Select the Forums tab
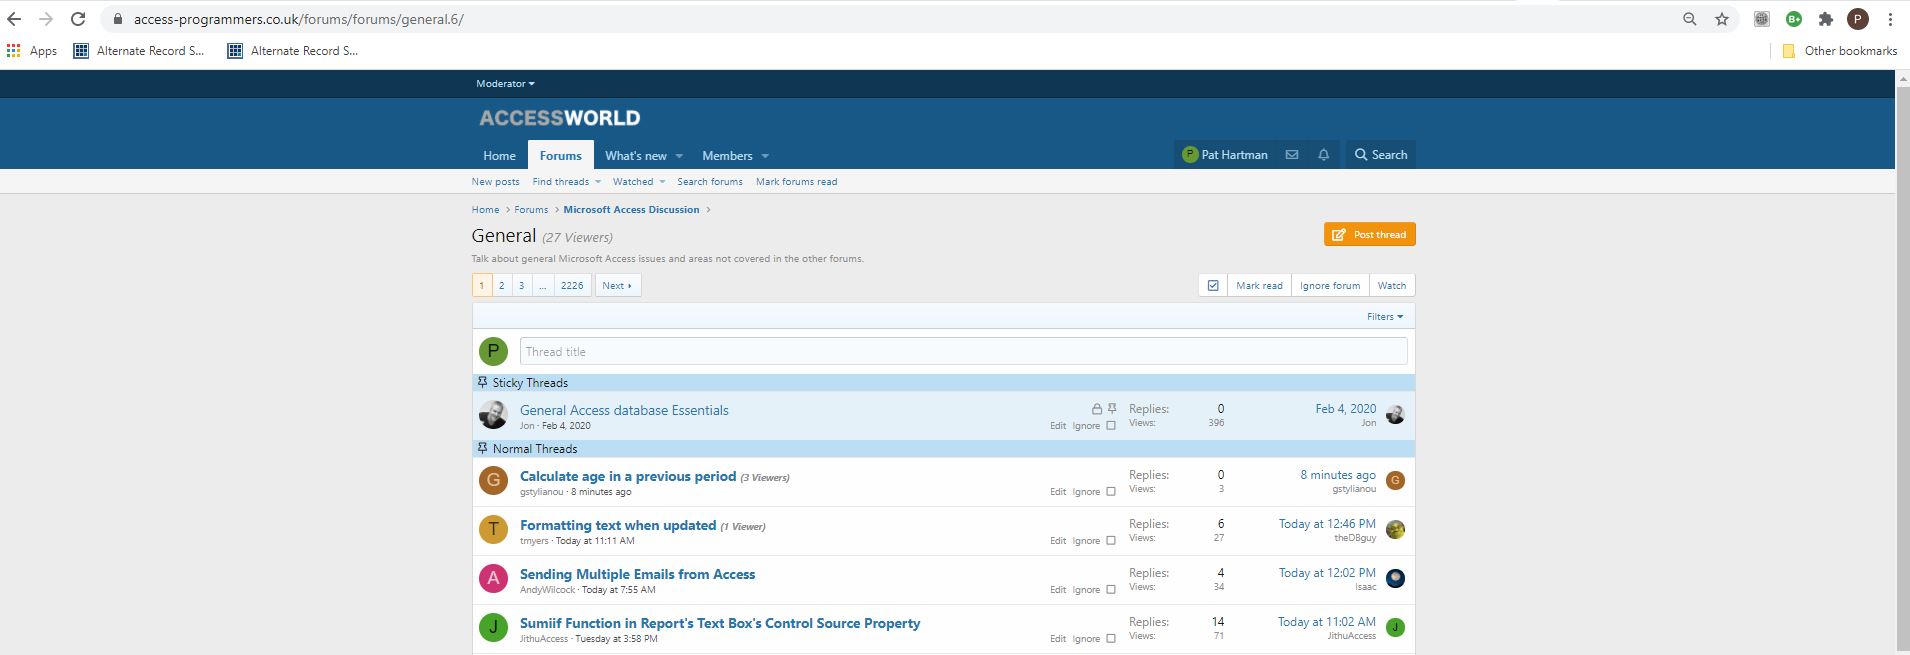Viewport: 1910px width, 655px height. click(561, 156)
